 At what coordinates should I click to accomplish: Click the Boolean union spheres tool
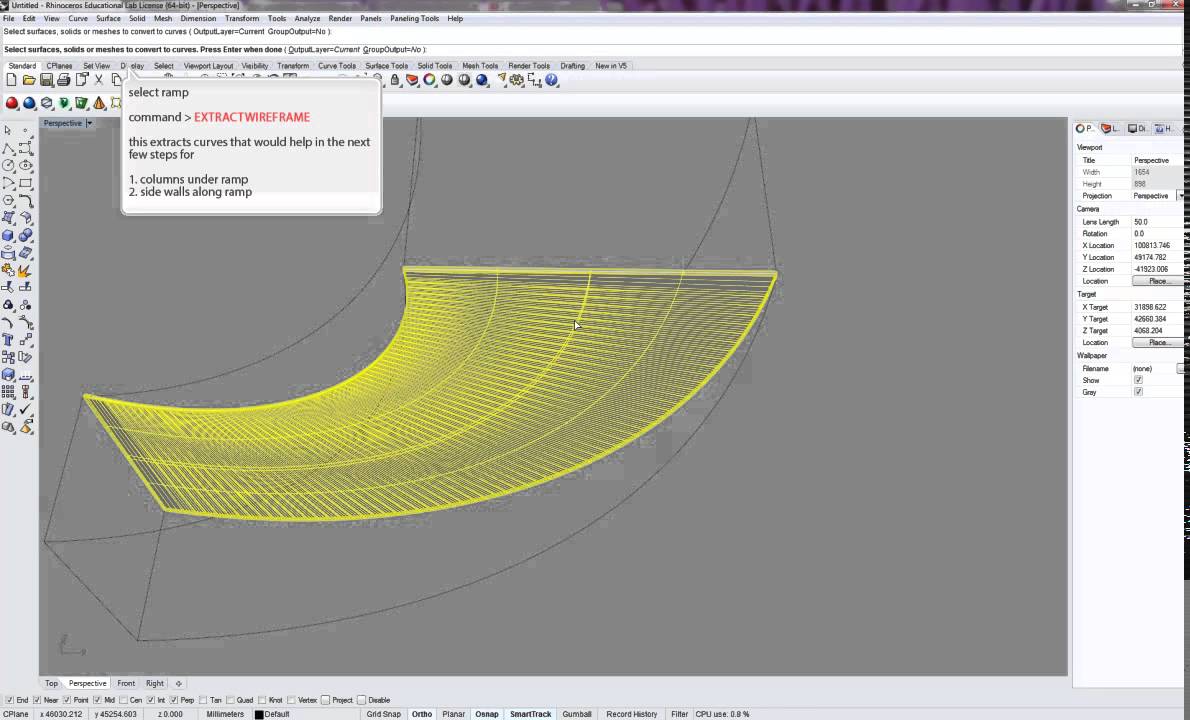26,235
